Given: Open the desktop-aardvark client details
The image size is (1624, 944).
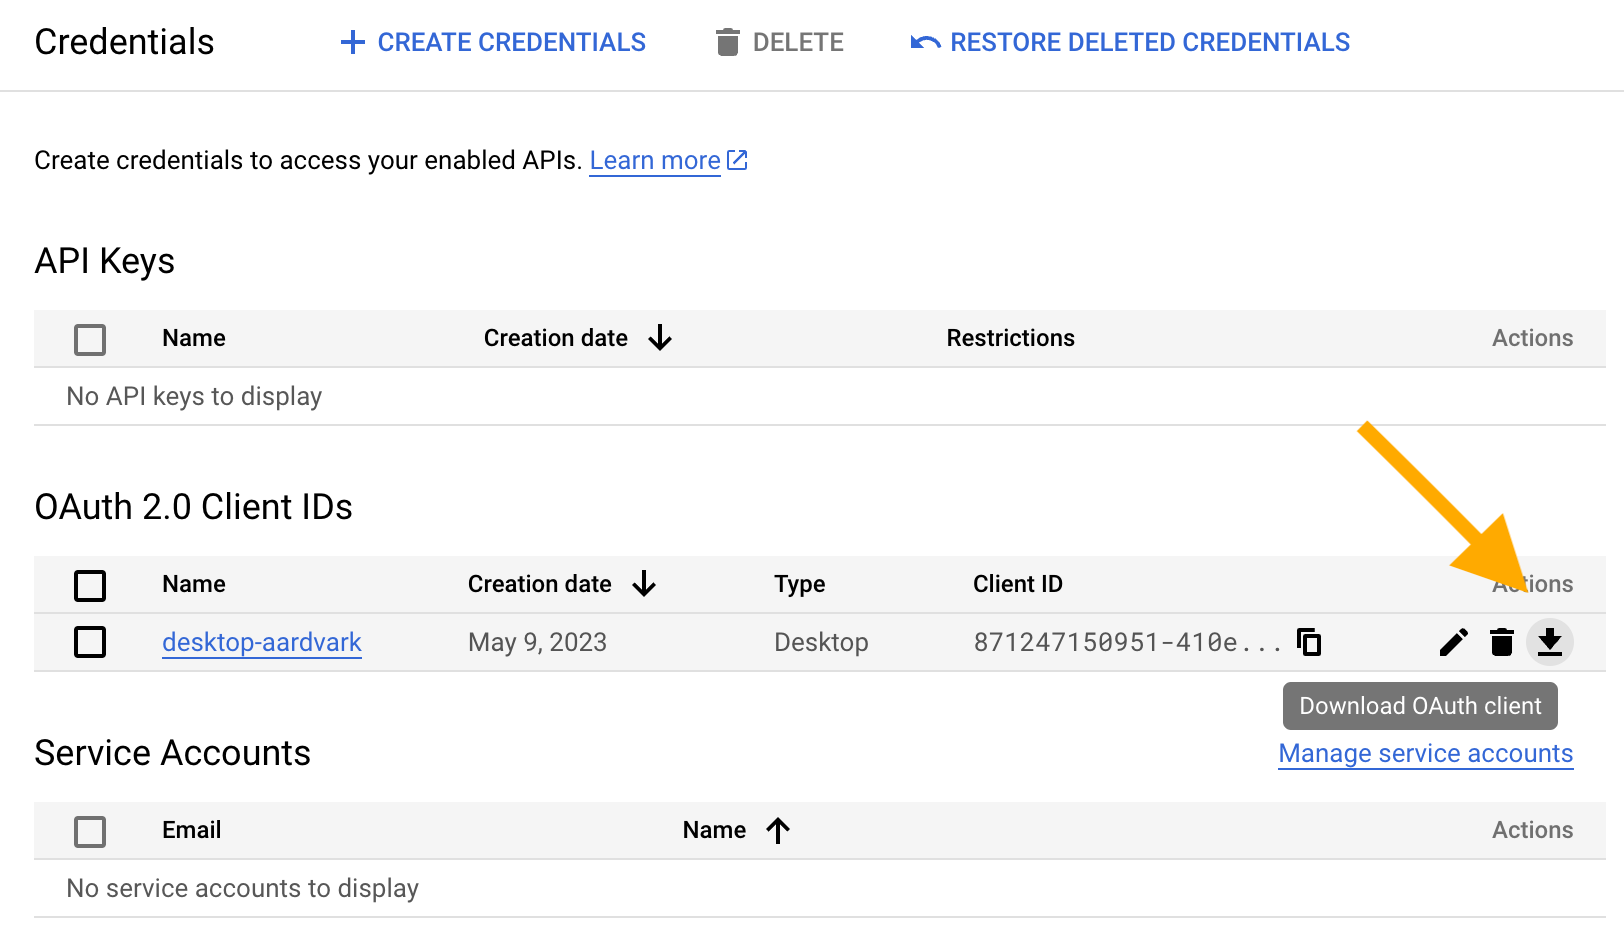Looking at the screenshot, I should click(x=261, y=643).
